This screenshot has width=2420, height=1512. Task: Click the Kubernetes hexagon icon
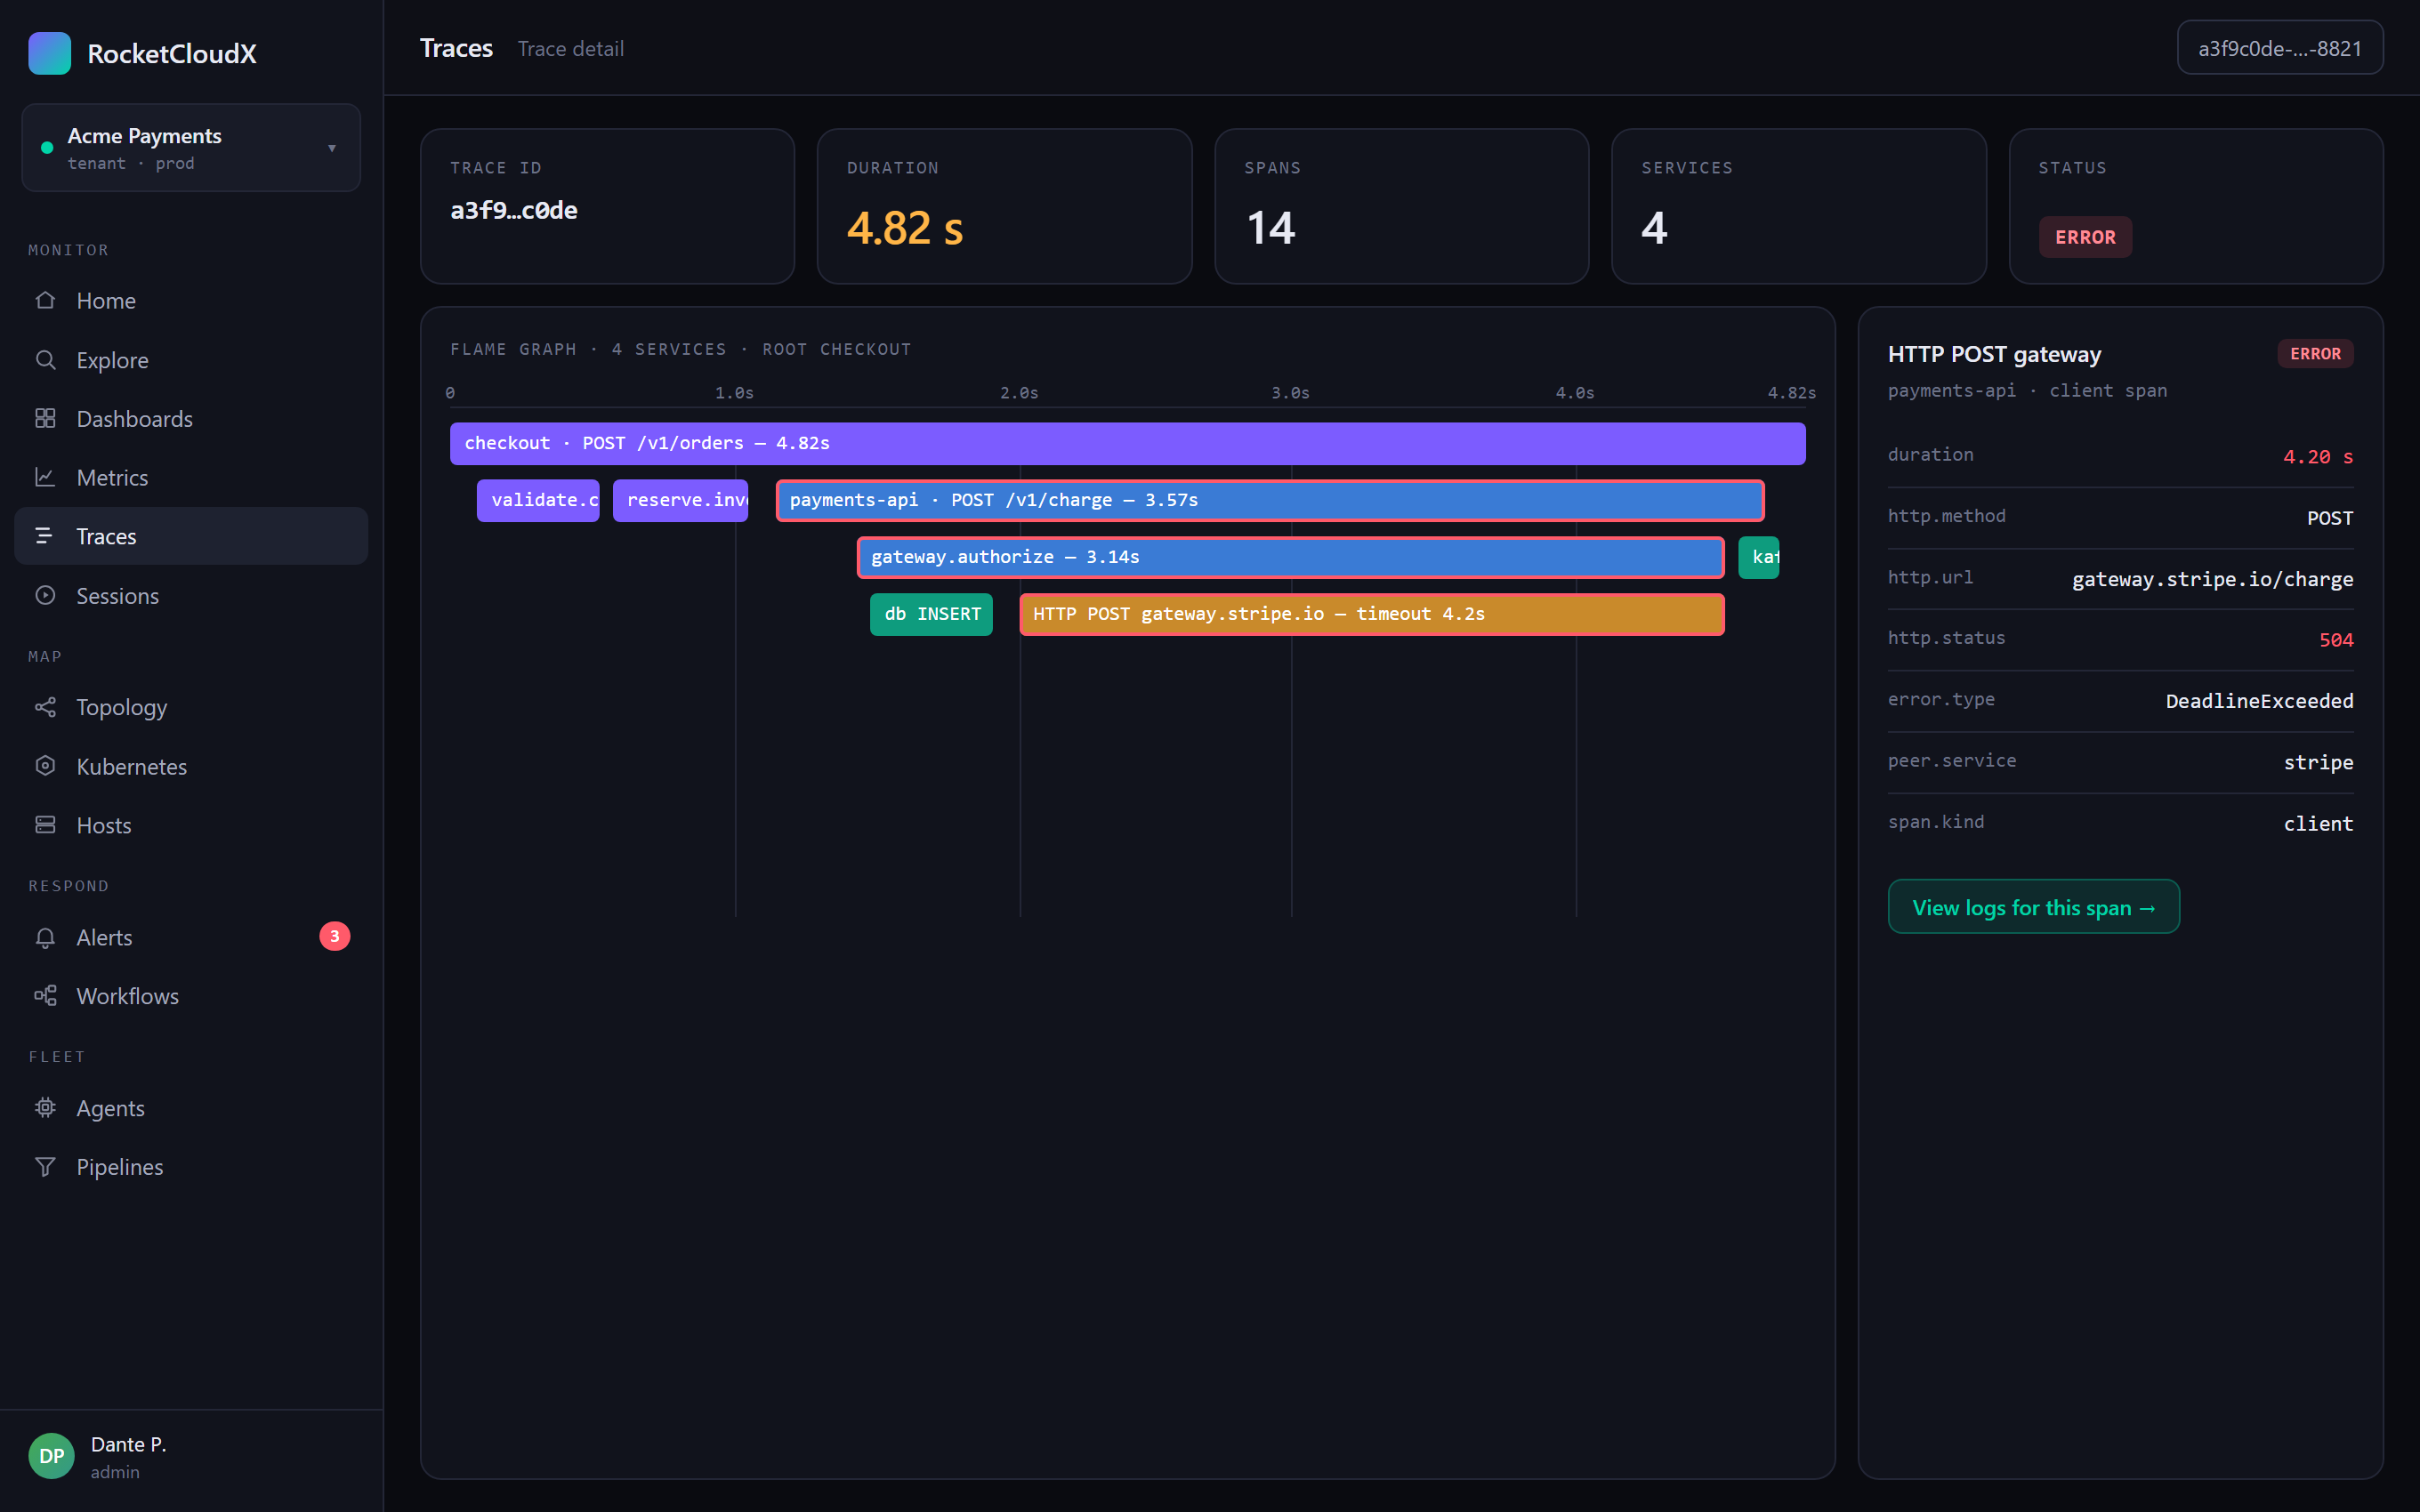[45, 766]
